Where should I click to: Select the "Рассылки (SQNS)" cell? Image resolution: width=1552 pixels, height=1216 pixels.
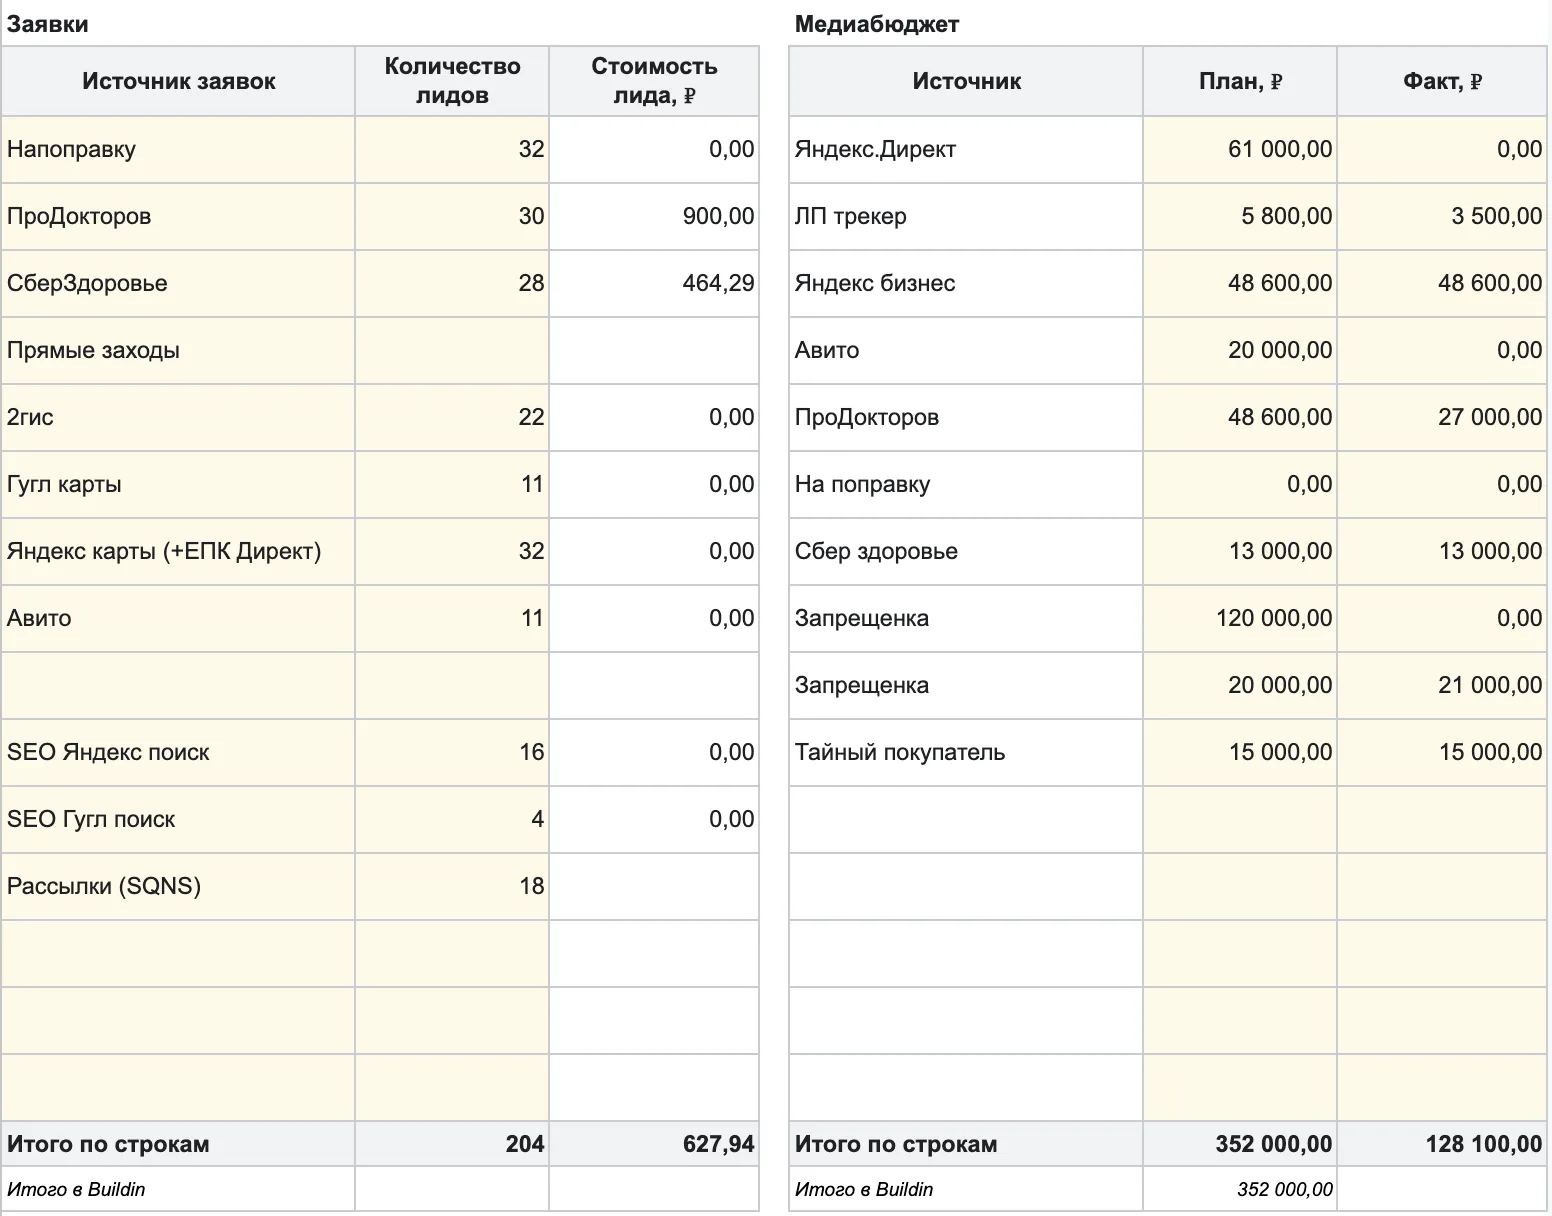coord(178,887)
